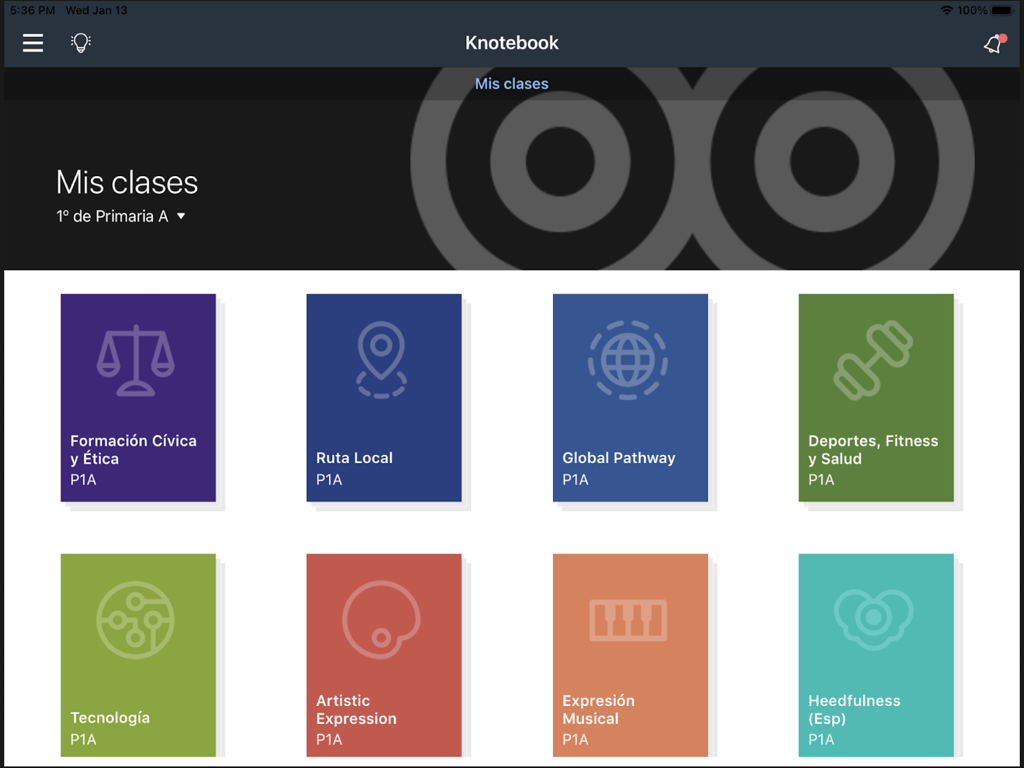The width and height of the screenshot is (1024, 768).
Task: Click the palette icon on Artistic Expression
Action: [x=384, y=618]
